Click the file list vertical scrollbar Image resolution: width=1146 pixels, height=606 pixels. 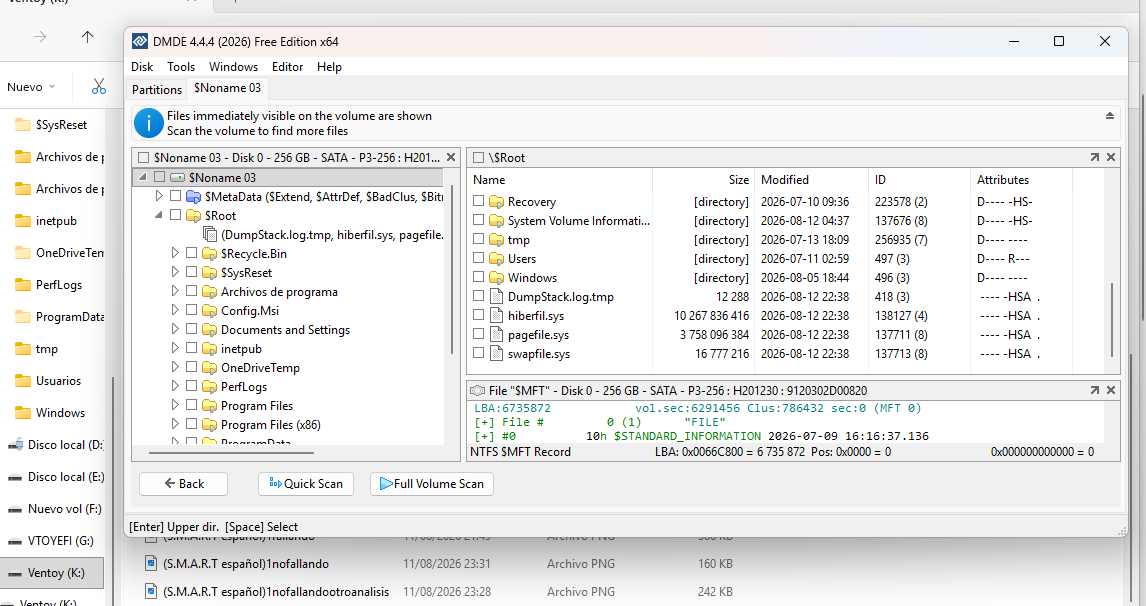1112,319
